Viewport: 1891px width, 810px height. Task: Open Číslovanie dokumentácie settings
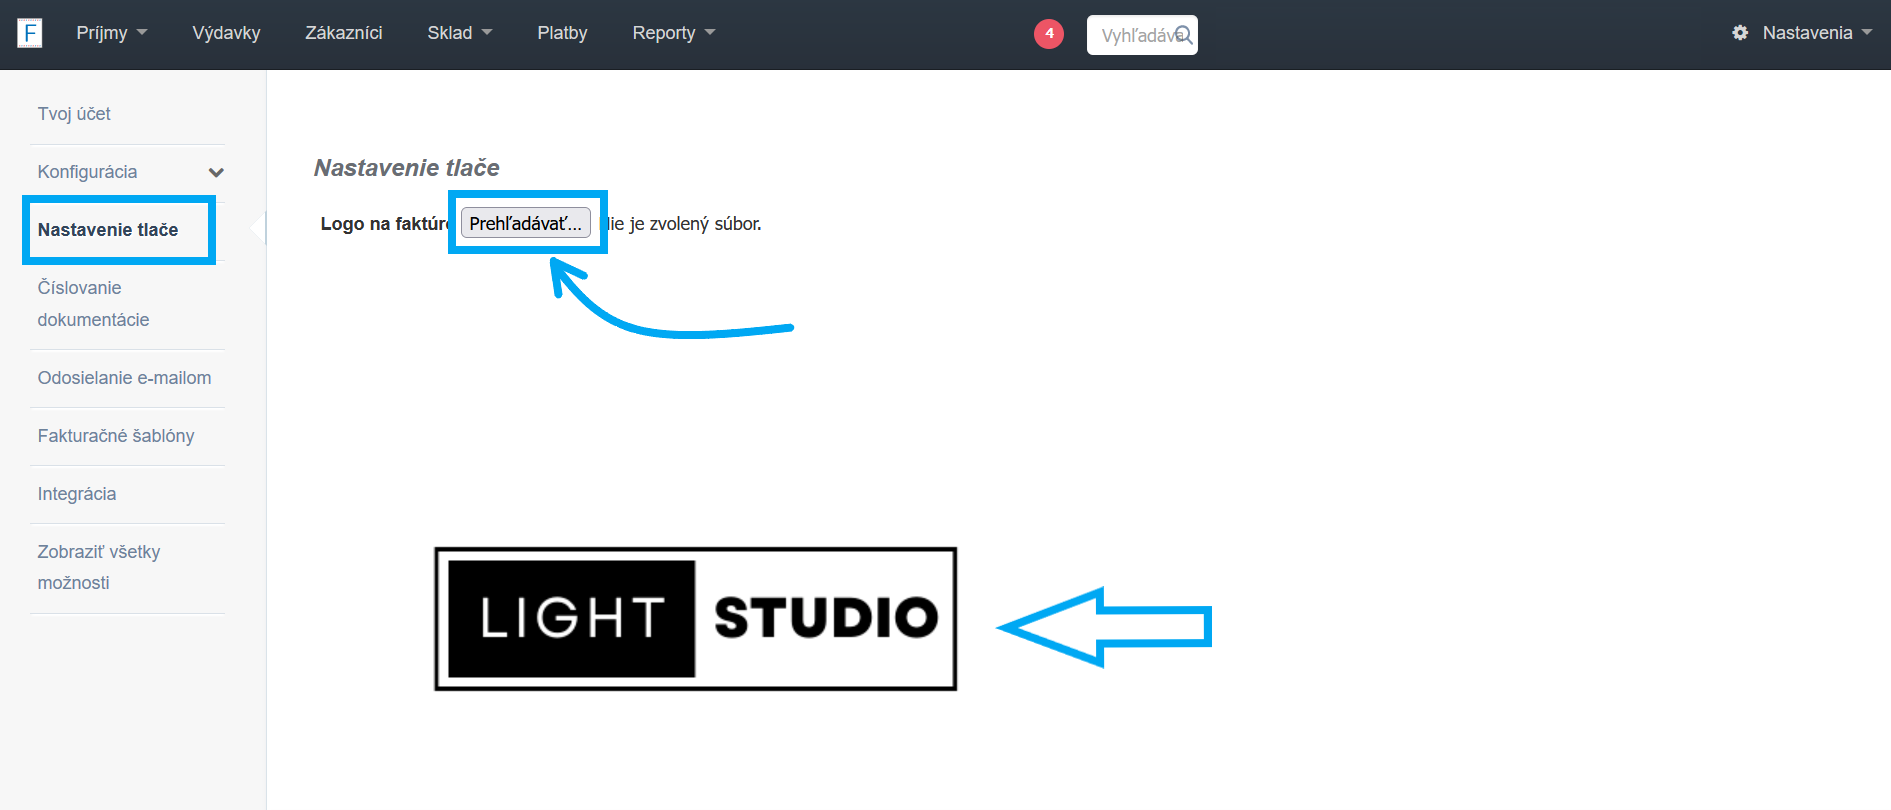(x=93, y=304)
